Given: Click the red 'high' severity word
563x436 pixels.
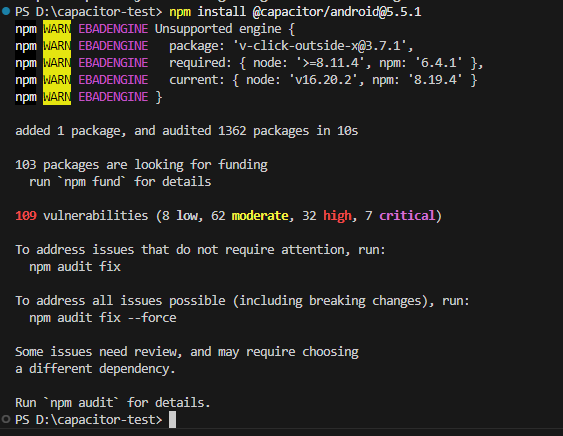Looking at the screenshot, I should 338,216.
